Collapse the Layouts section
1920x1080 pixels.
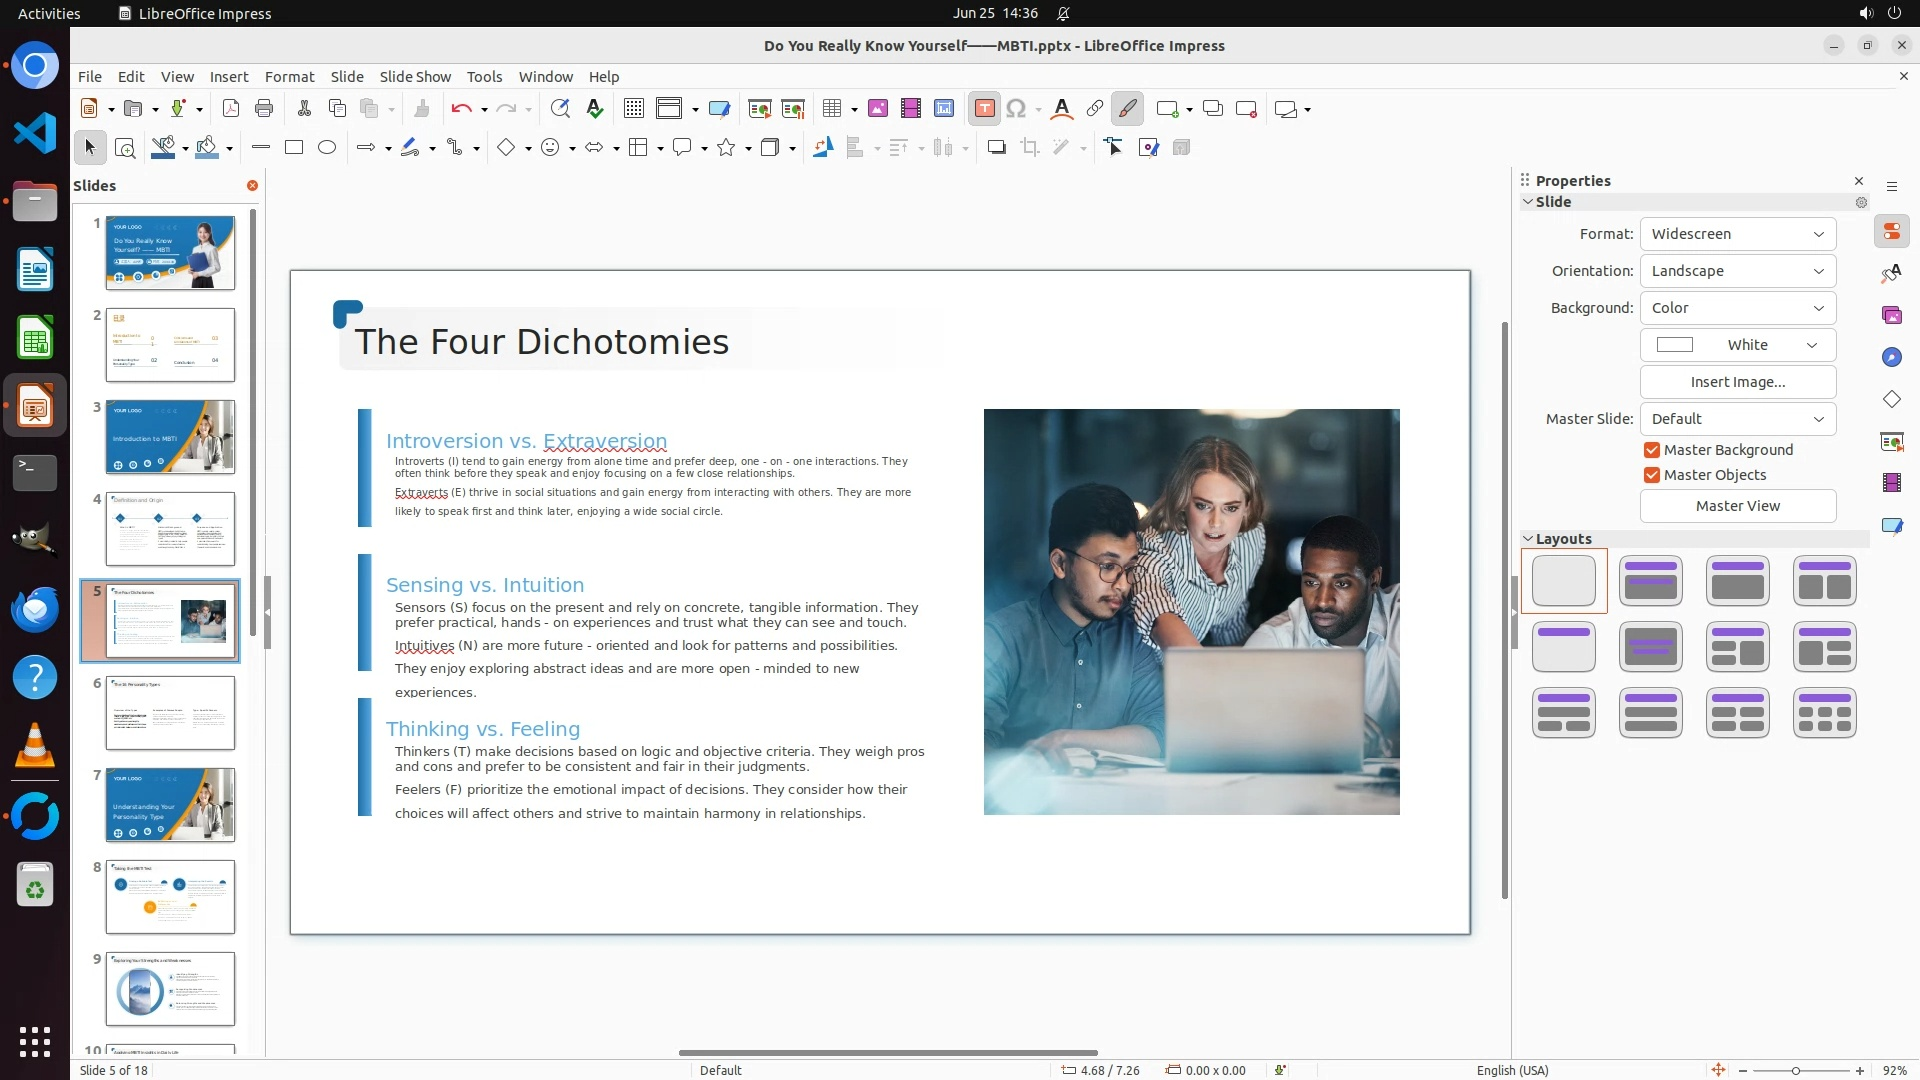tap(1528, 539)
